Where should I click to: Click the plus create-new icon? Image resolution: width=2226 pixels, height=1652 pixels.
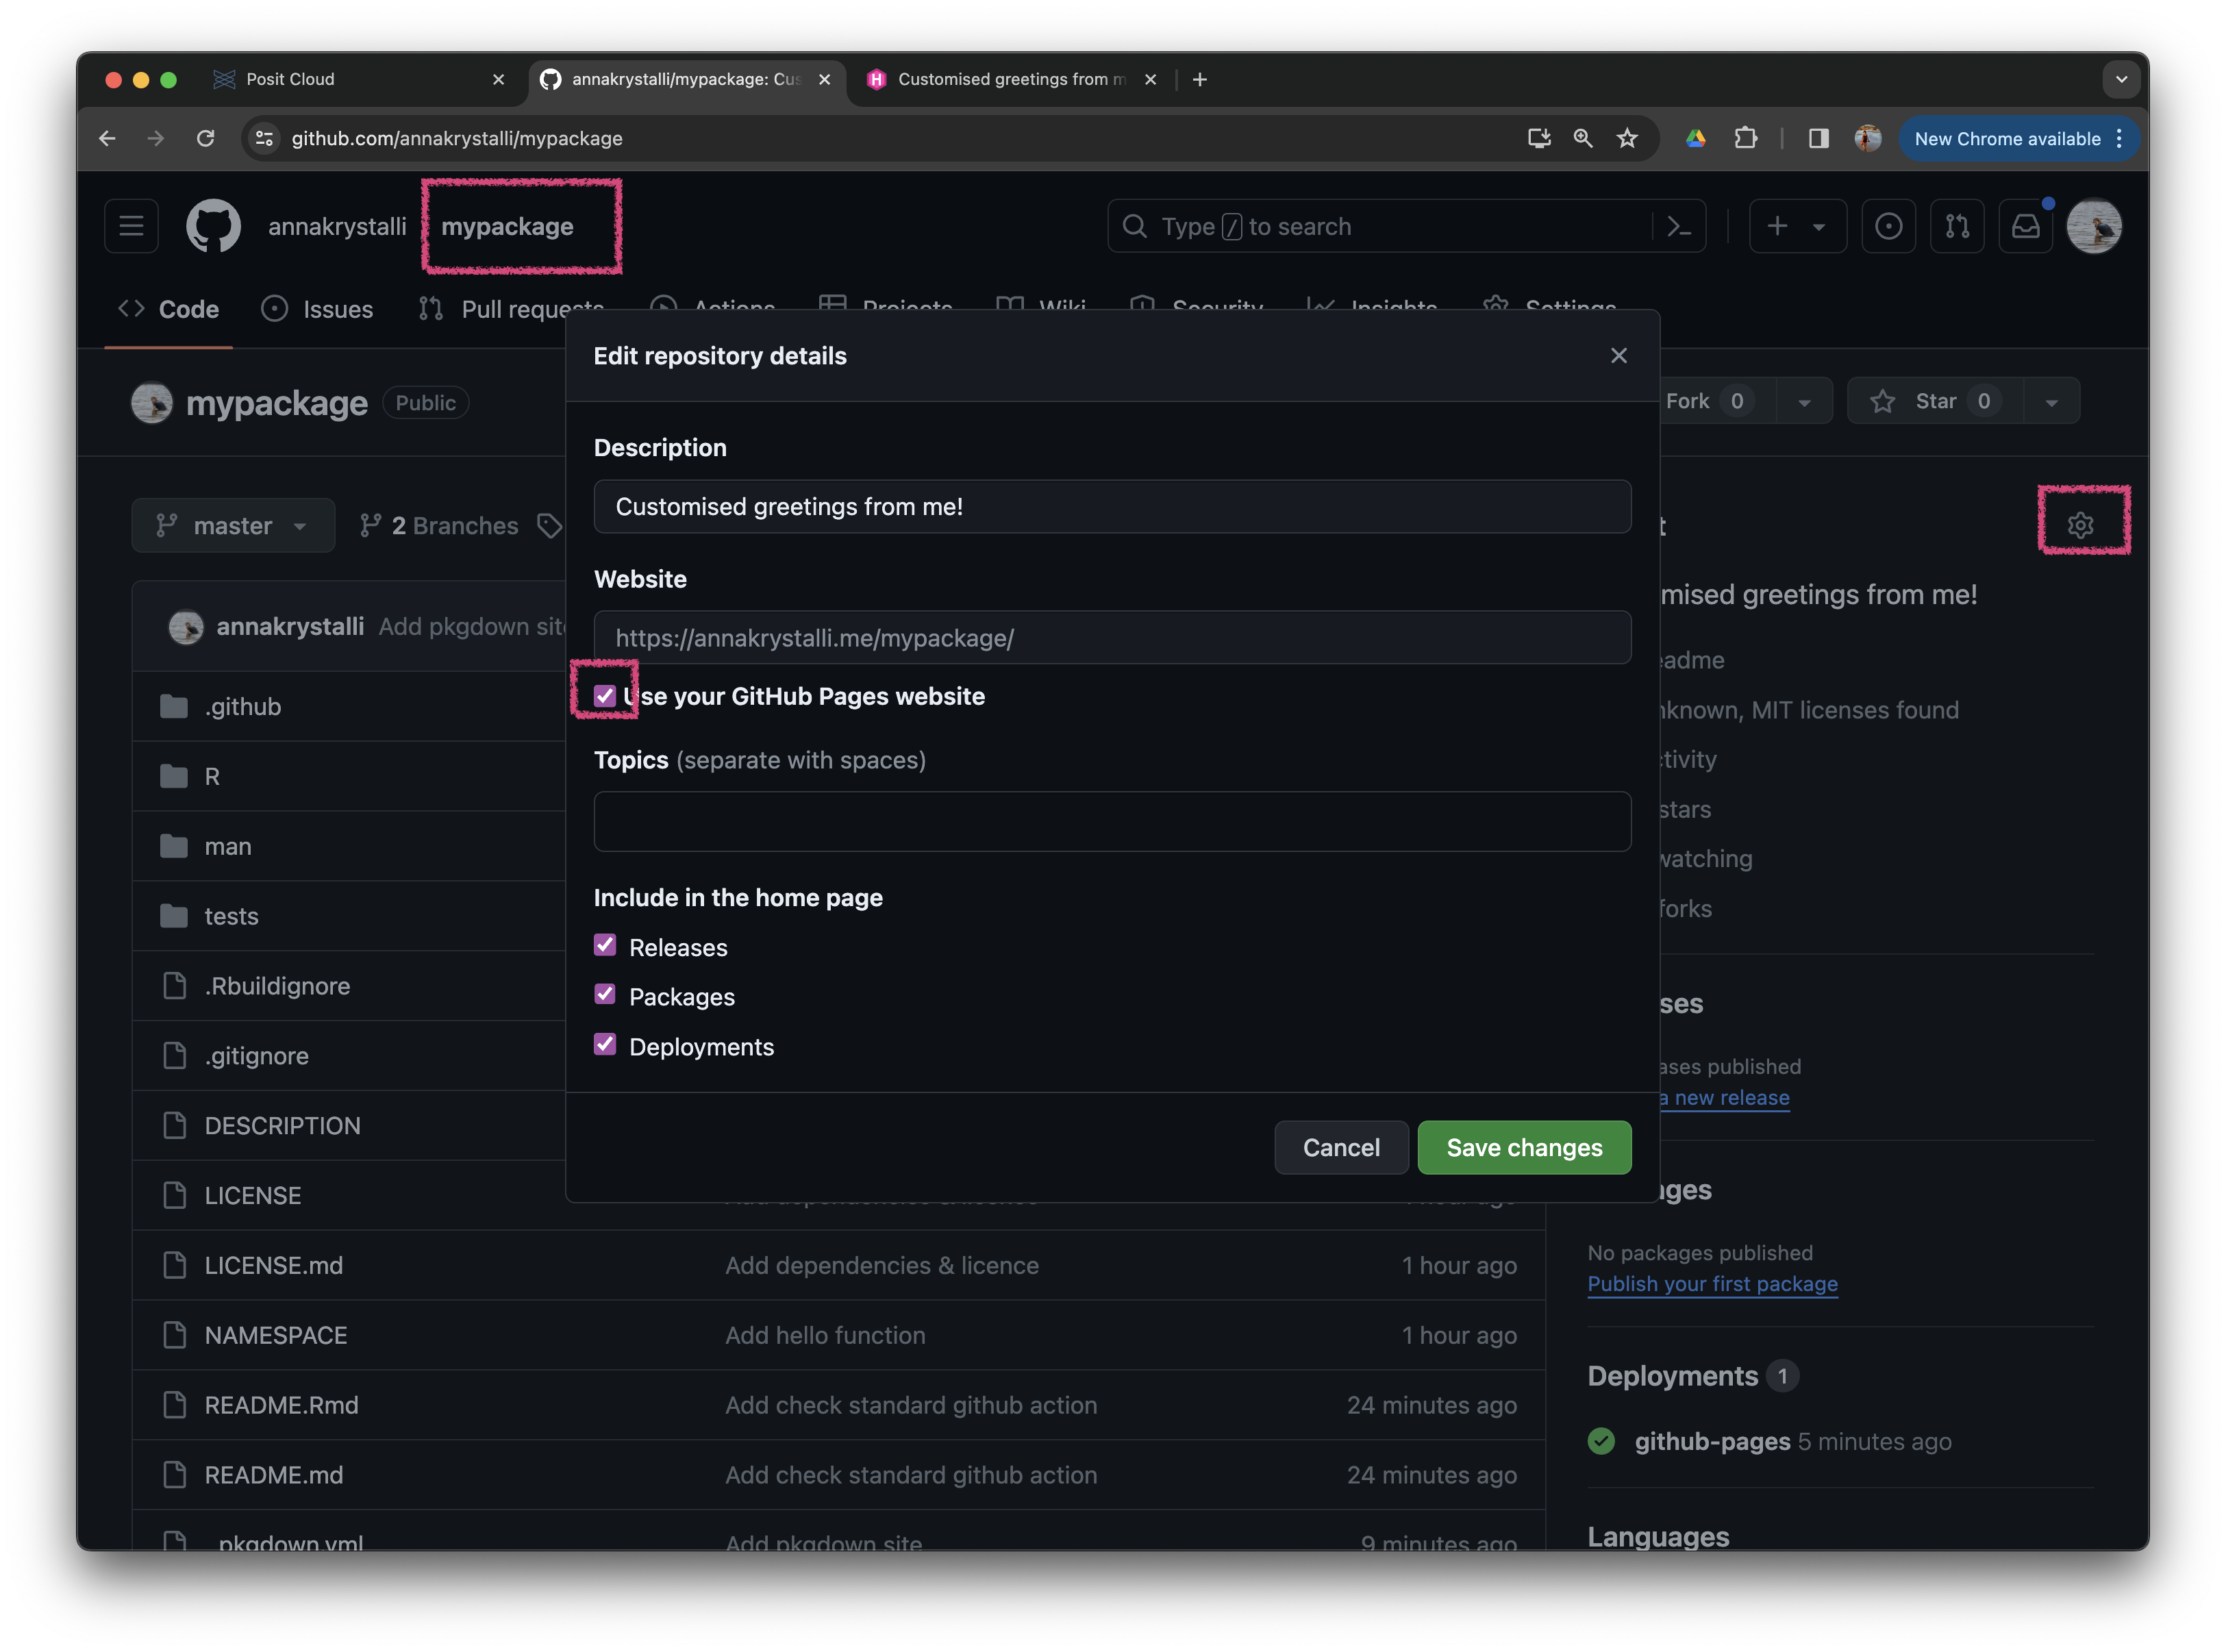click(1776, 226)
